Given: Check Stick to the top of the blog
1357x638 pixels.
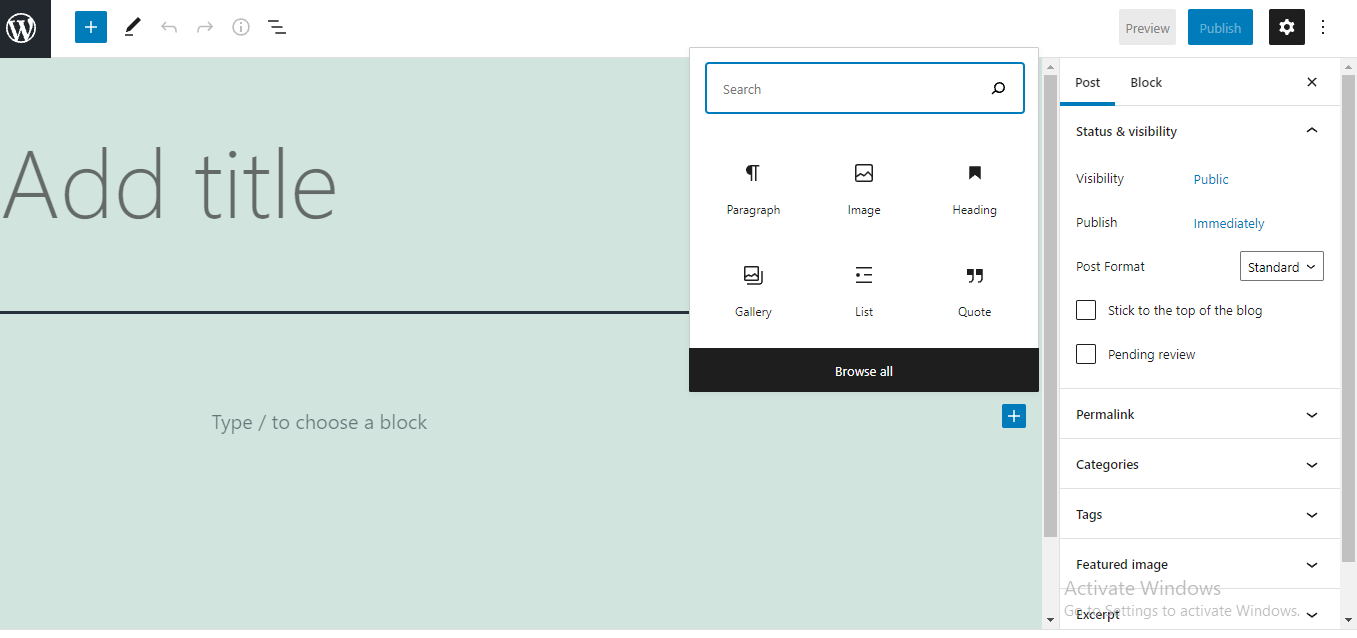Looking at the screenshot, I should 1086,310.
